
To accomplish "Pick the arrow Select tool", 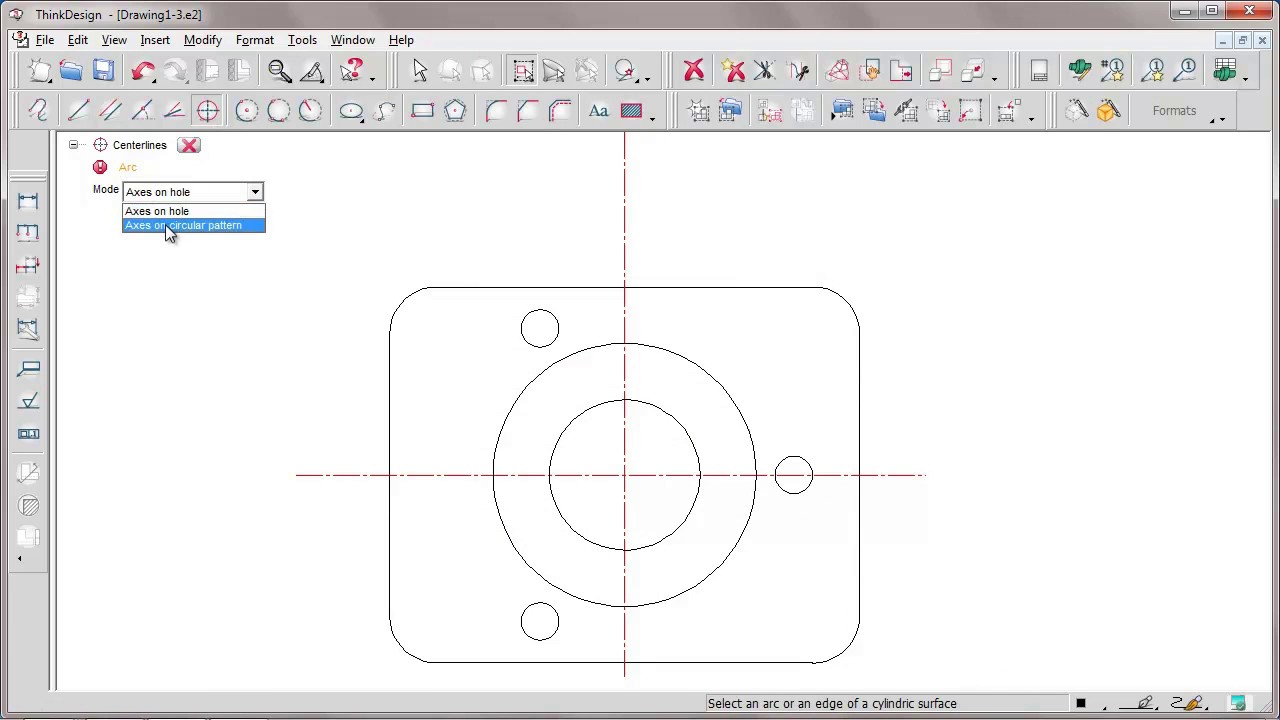I will (x=419, y=70).
